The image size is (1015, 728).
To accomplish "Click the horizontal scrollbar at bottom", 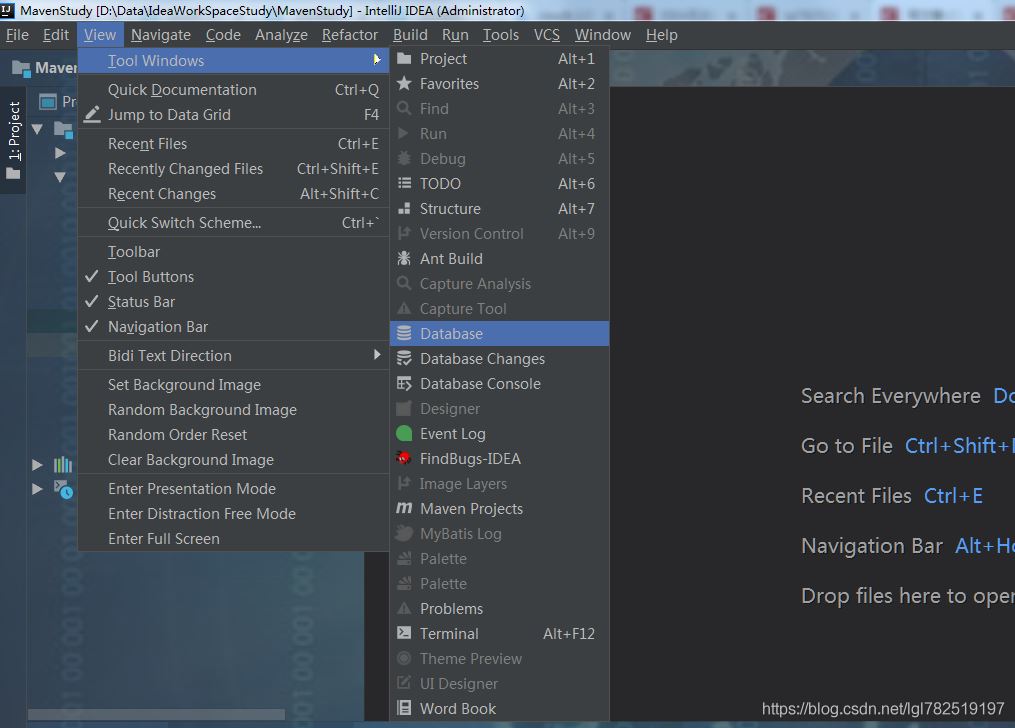I will (x=155, y=715).
